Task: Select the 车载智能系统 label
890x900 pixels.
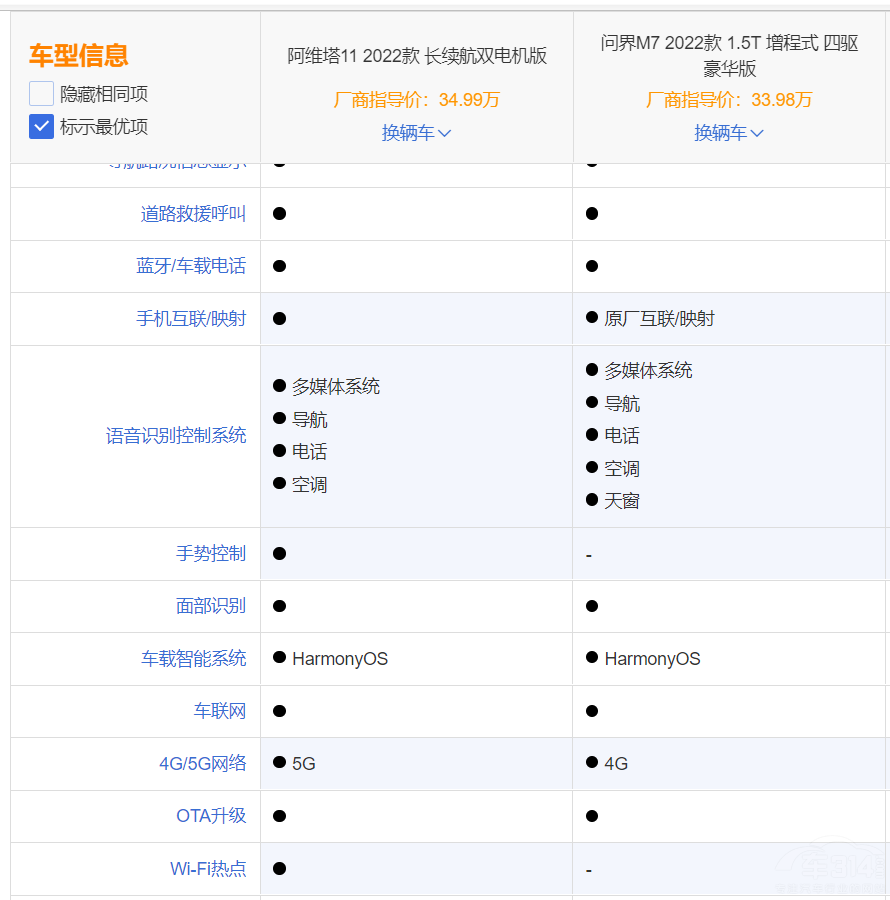Action: click(x=194, y=658)
